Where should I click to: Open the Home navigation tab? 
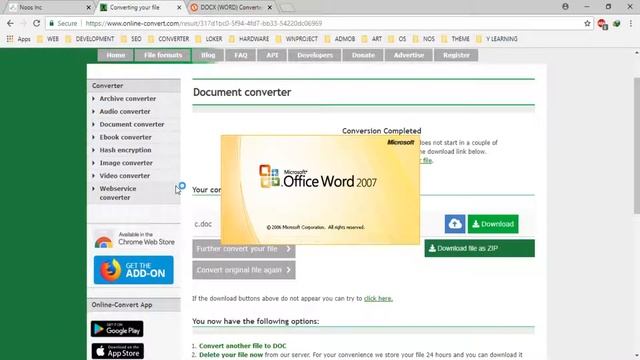click(x=116, y=55)
